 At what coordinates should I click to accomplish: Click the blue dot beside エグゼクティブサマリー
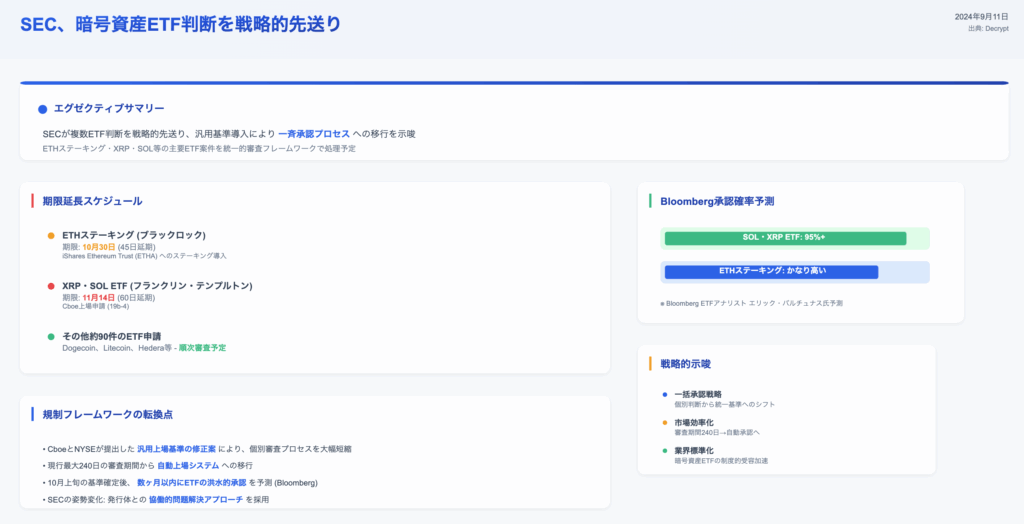(42, 109)
